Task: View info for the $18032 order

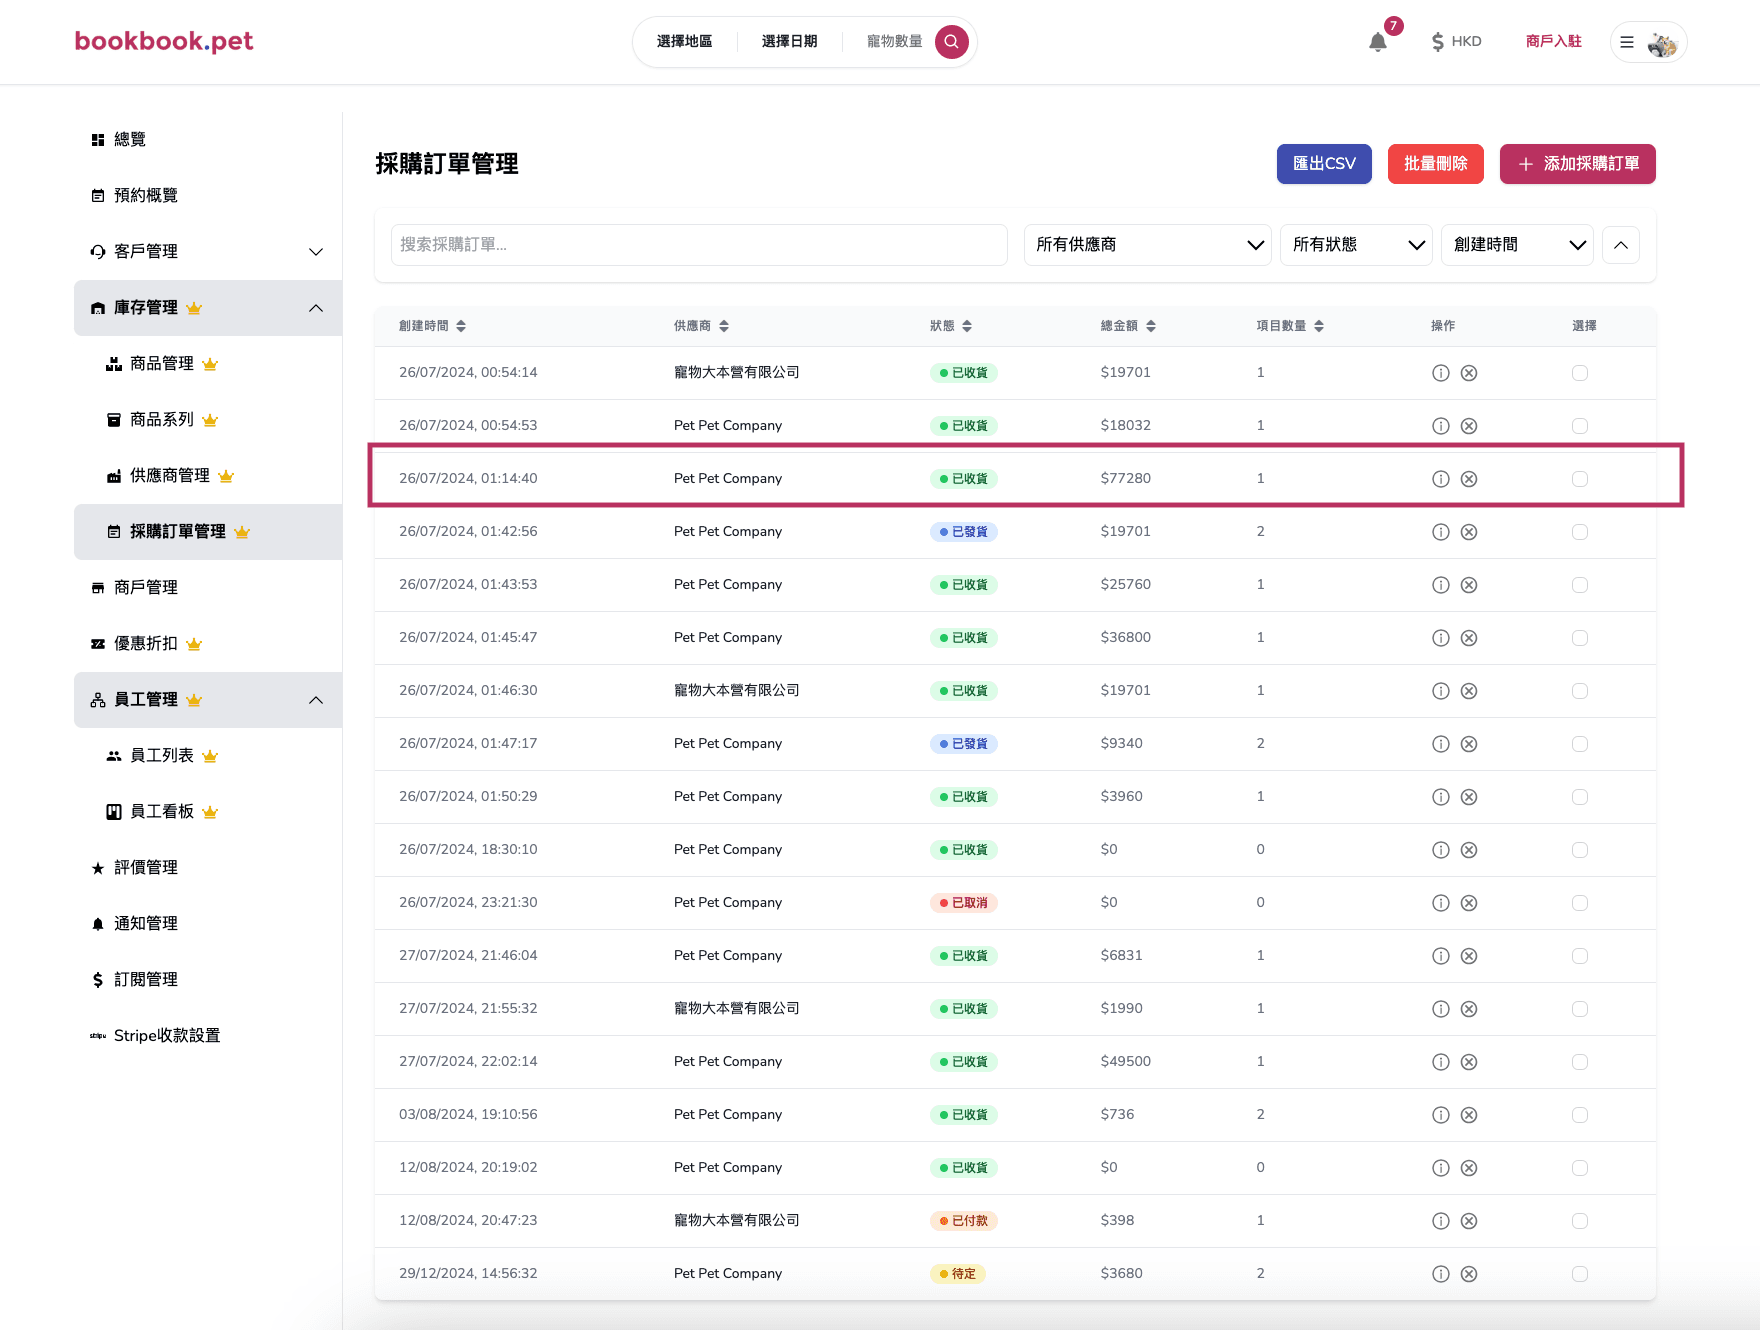Action: [x=1441, y=426]
